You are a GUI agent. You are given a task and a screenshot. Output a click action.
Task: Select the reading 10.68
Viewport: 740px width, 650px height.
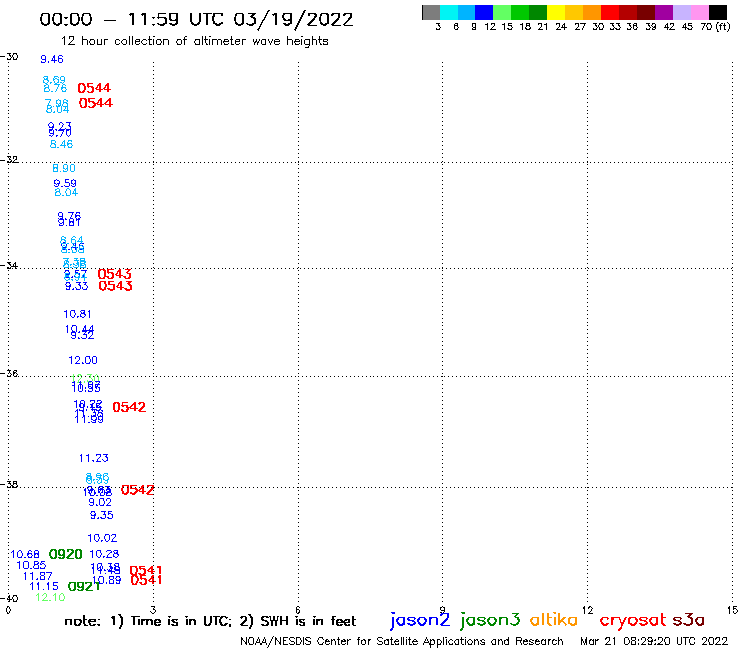pyautogui.click(x=25, y=554)
